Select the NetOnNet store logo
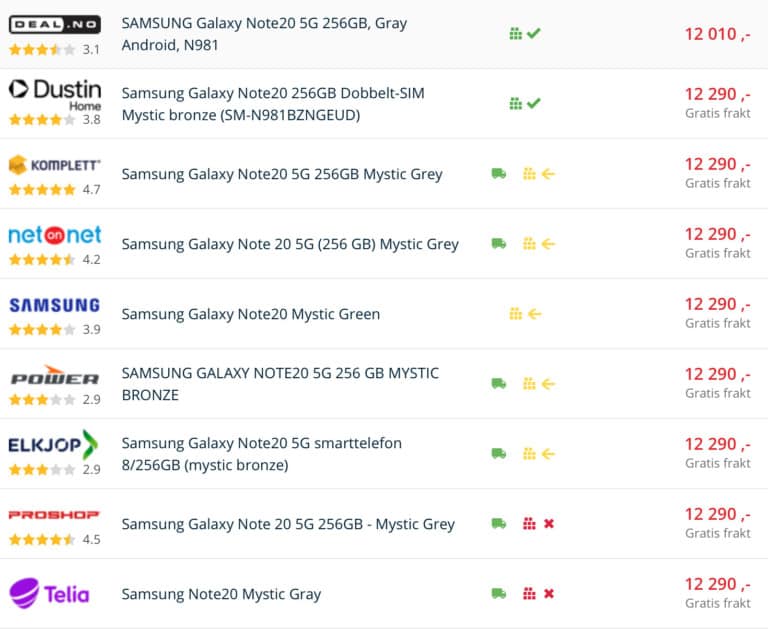Image resolution: width=768 pixels, height=629 pixels. (x=55, y=235)
